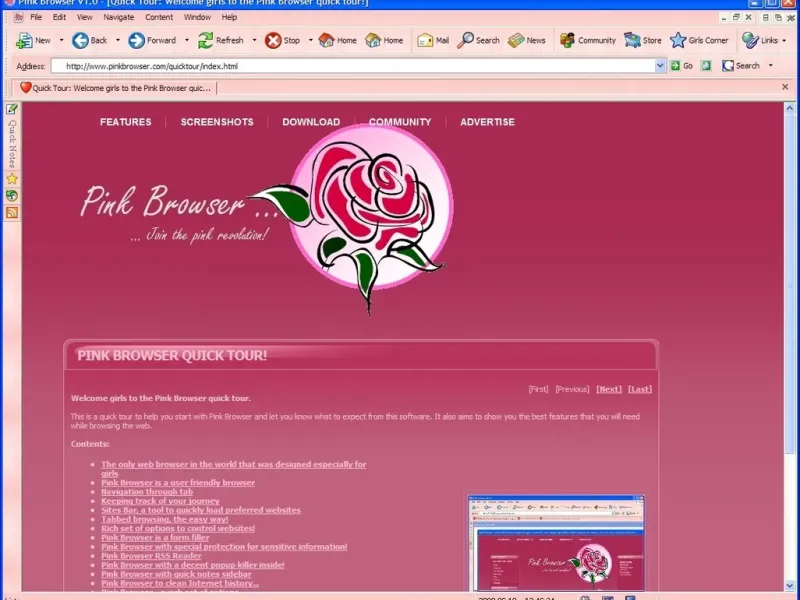Click the DOWNLOAD page navigation link
Viewport: 800px width, 600px height.
click(311, 122)
